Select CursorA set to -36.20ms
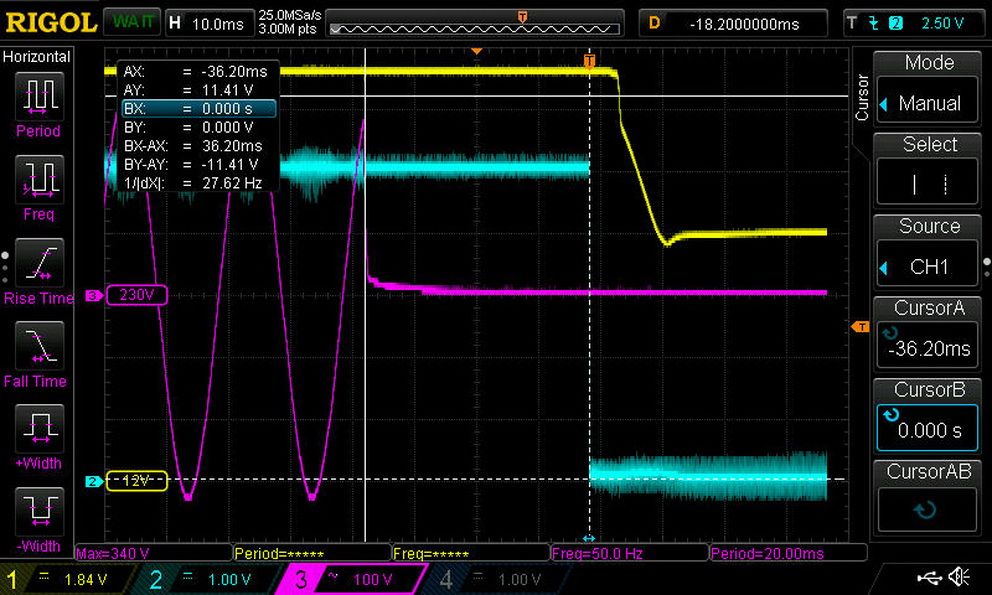 [927, 334]
